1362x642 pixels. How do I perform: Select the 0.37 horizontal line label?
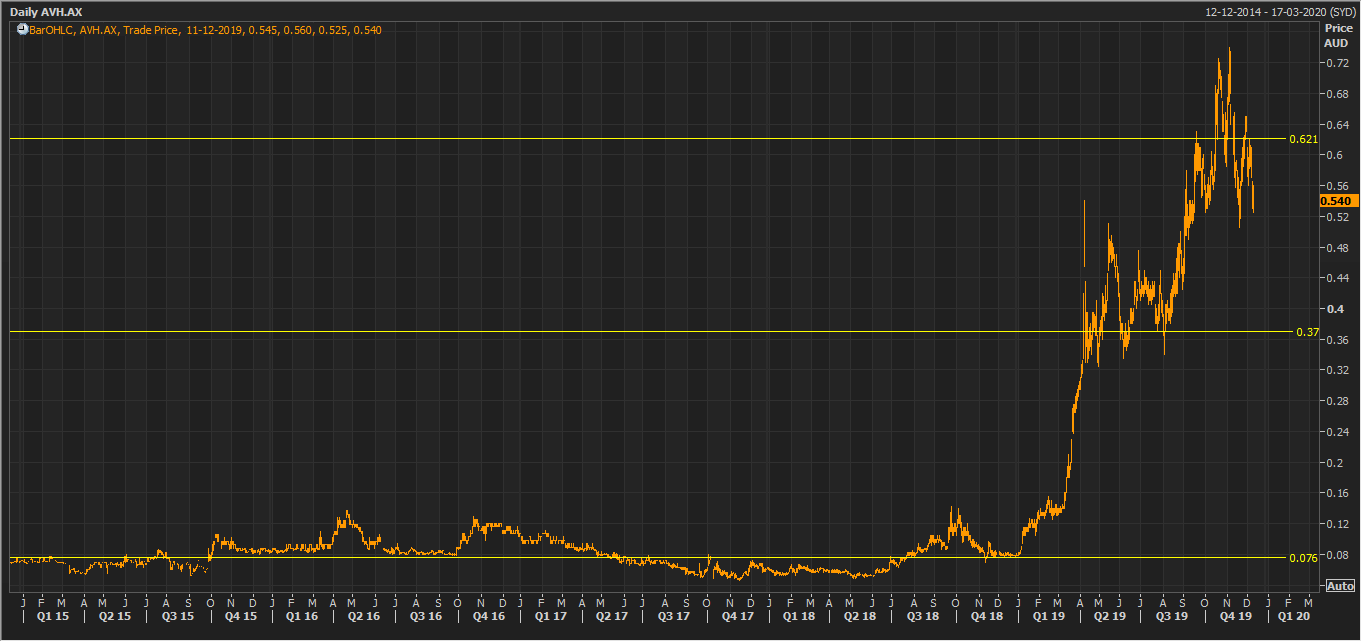1307,332
